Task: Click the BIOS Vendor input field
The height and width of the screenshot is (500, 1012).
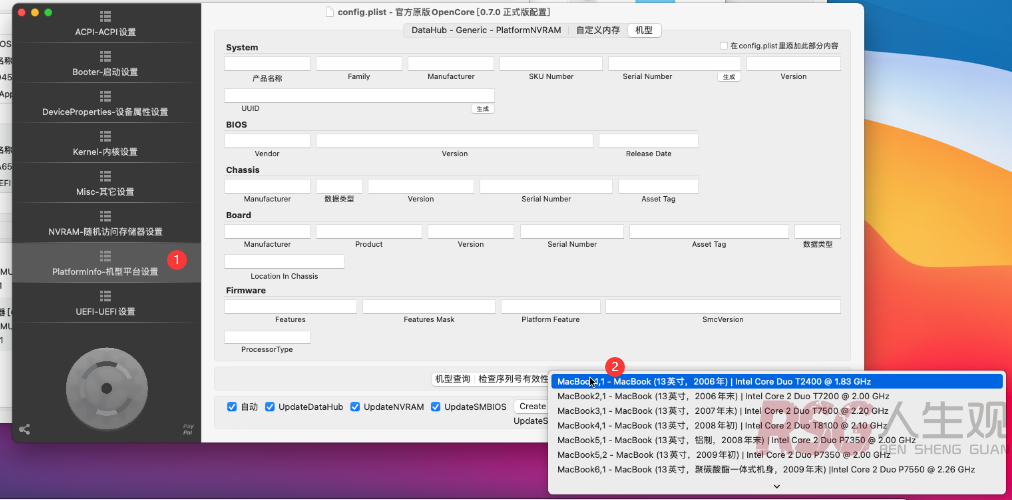Action: click(267, 141)
